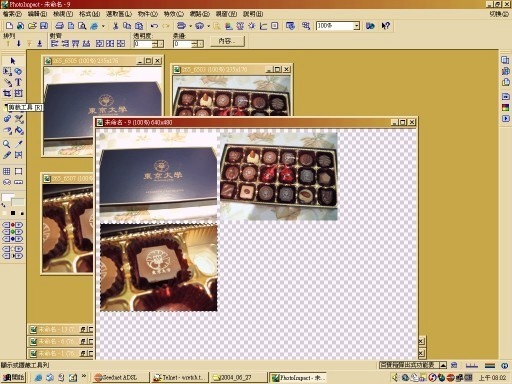Click the 切換 switch button at top right
The width and height of the screenshot is (512, 384).
[x=499, y=14]
